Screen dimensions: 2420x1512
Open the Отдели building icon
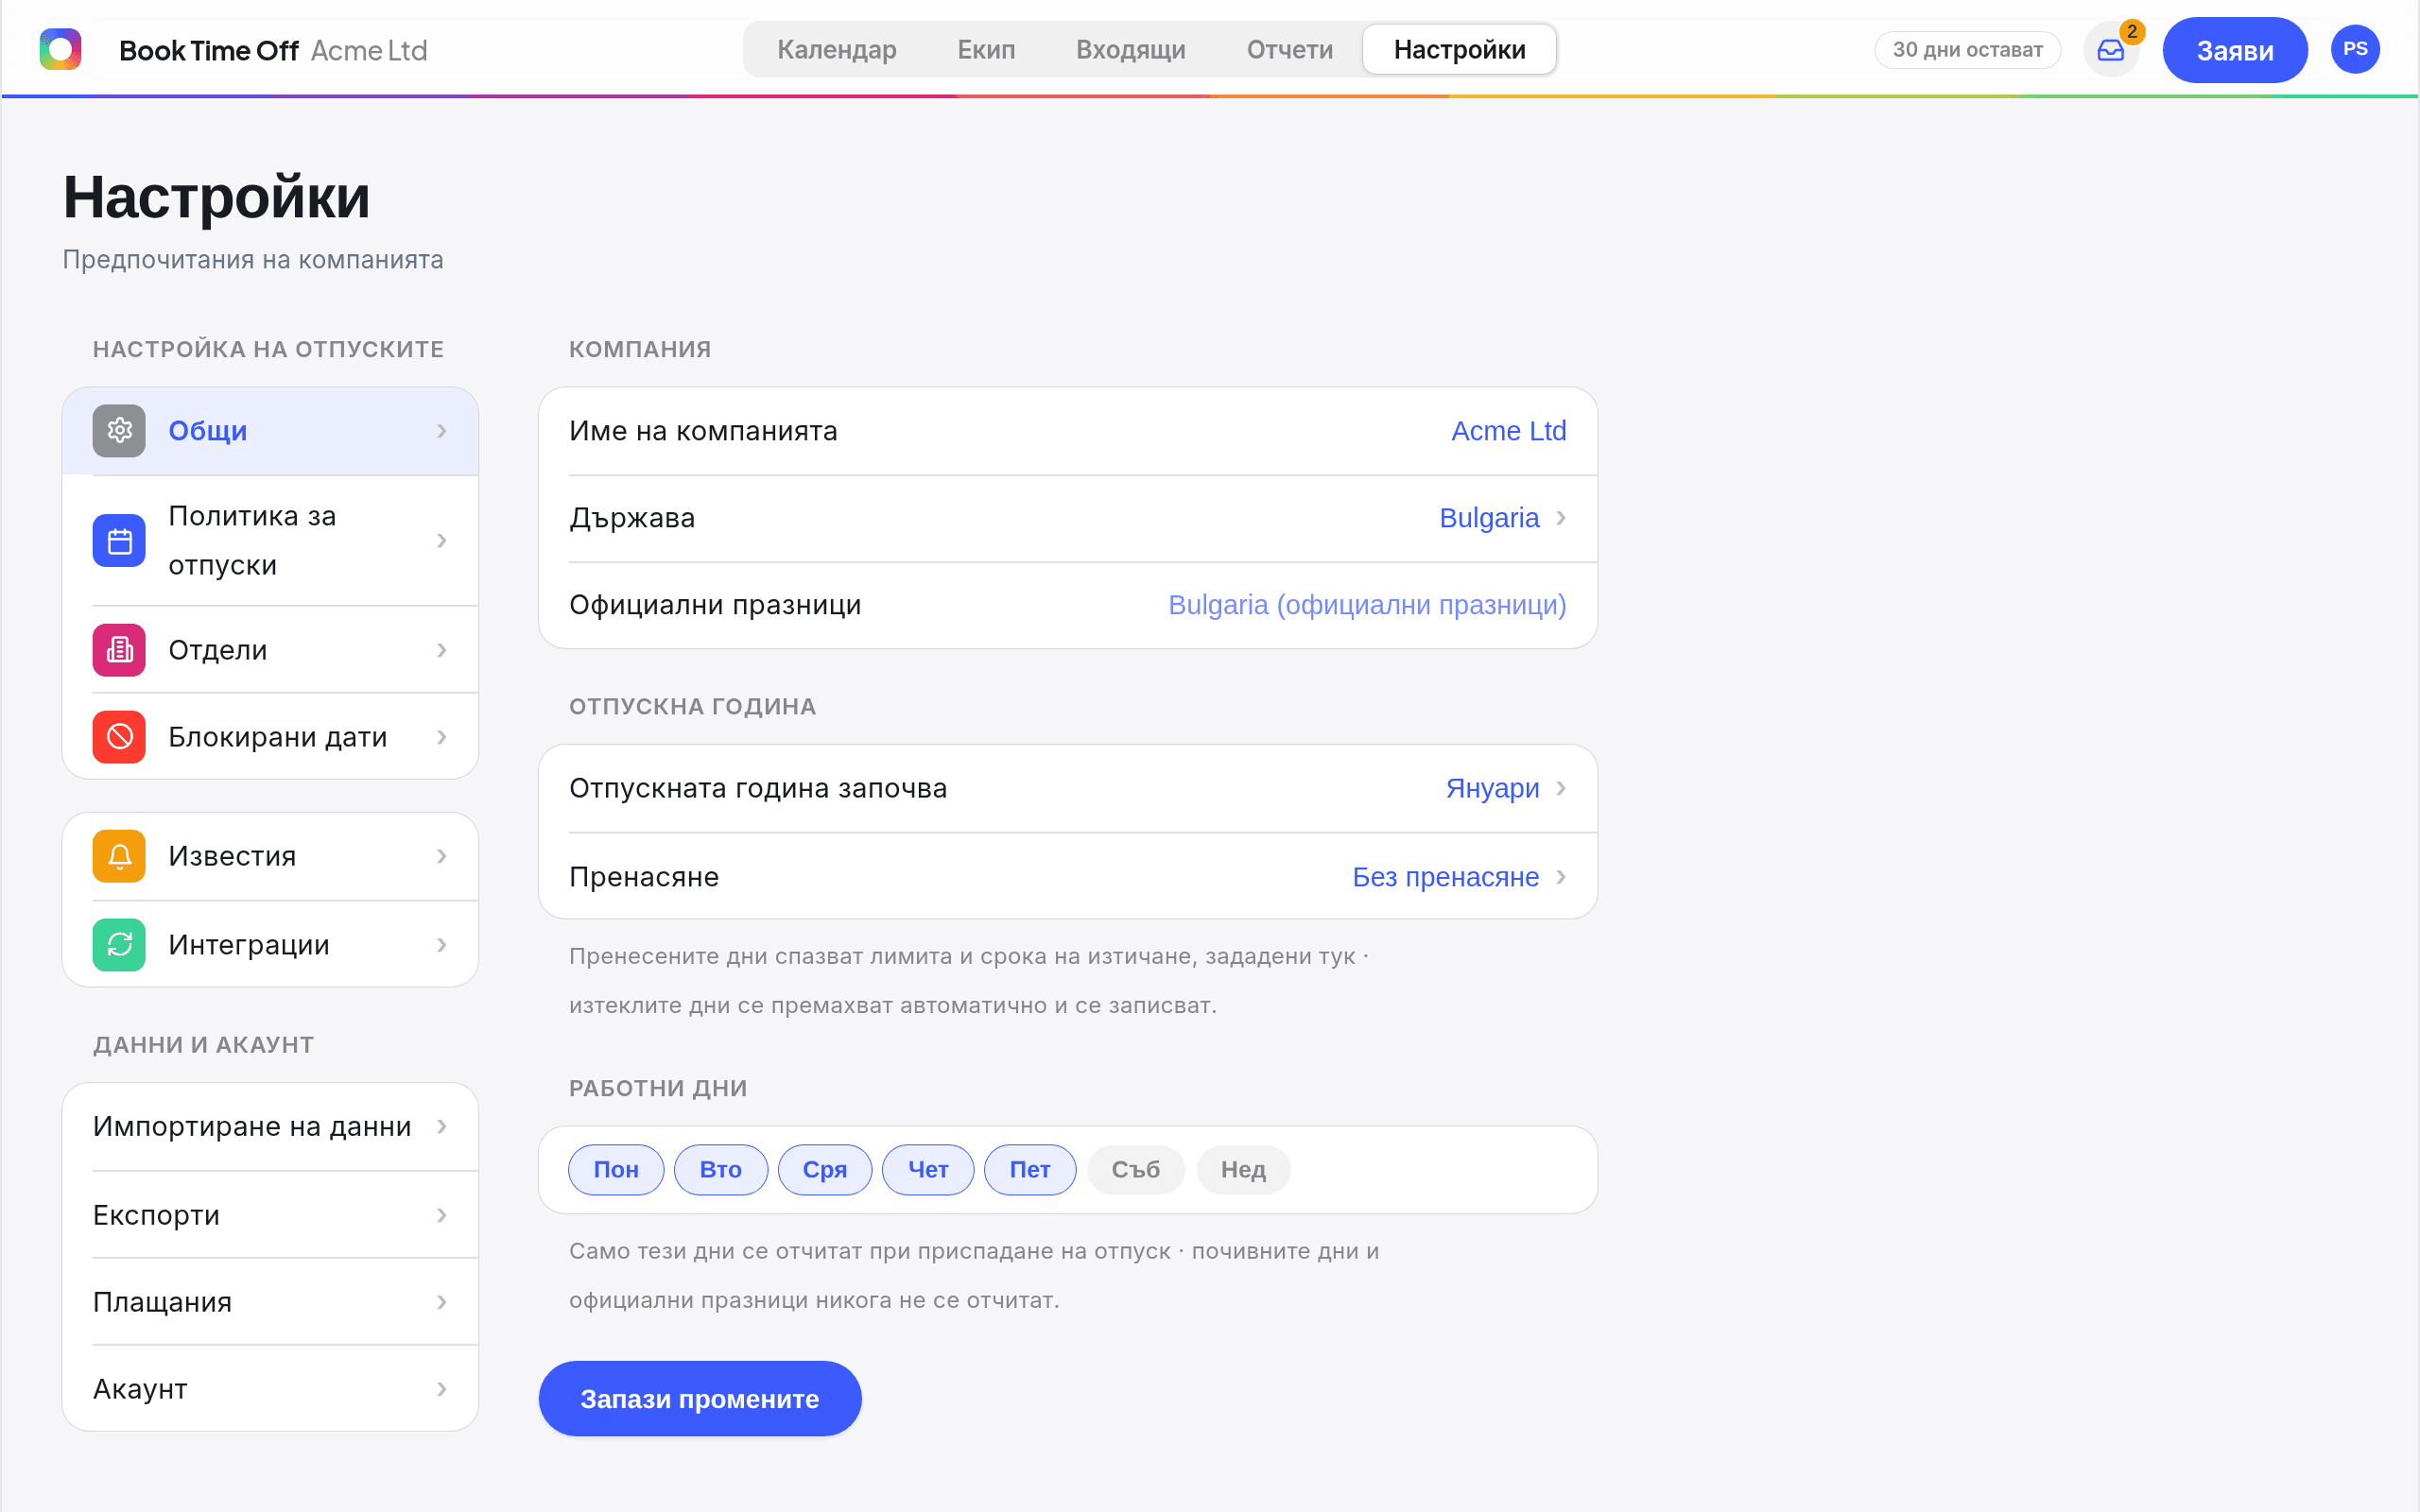pos(119,650)
